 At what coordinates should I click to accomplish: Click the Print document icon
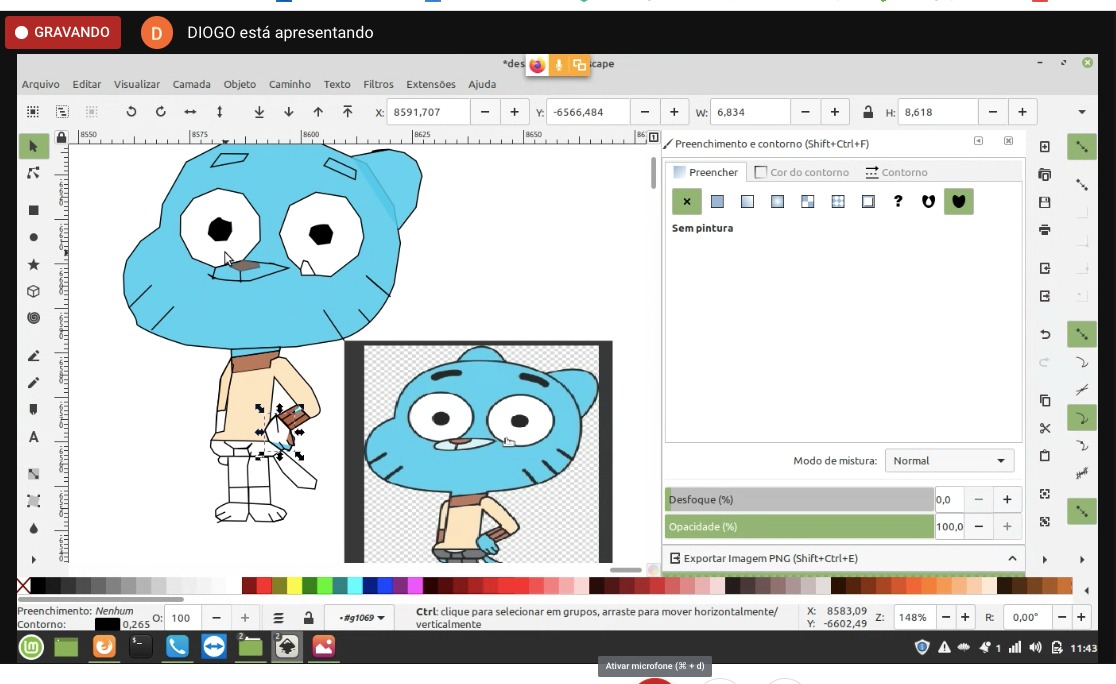coord(1044,229)
